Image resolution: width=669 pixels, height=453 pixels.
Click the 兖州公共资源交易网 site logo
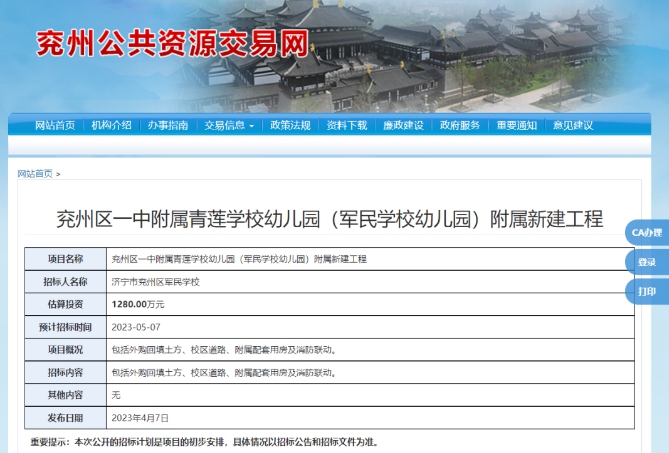[x=170, y=43]
